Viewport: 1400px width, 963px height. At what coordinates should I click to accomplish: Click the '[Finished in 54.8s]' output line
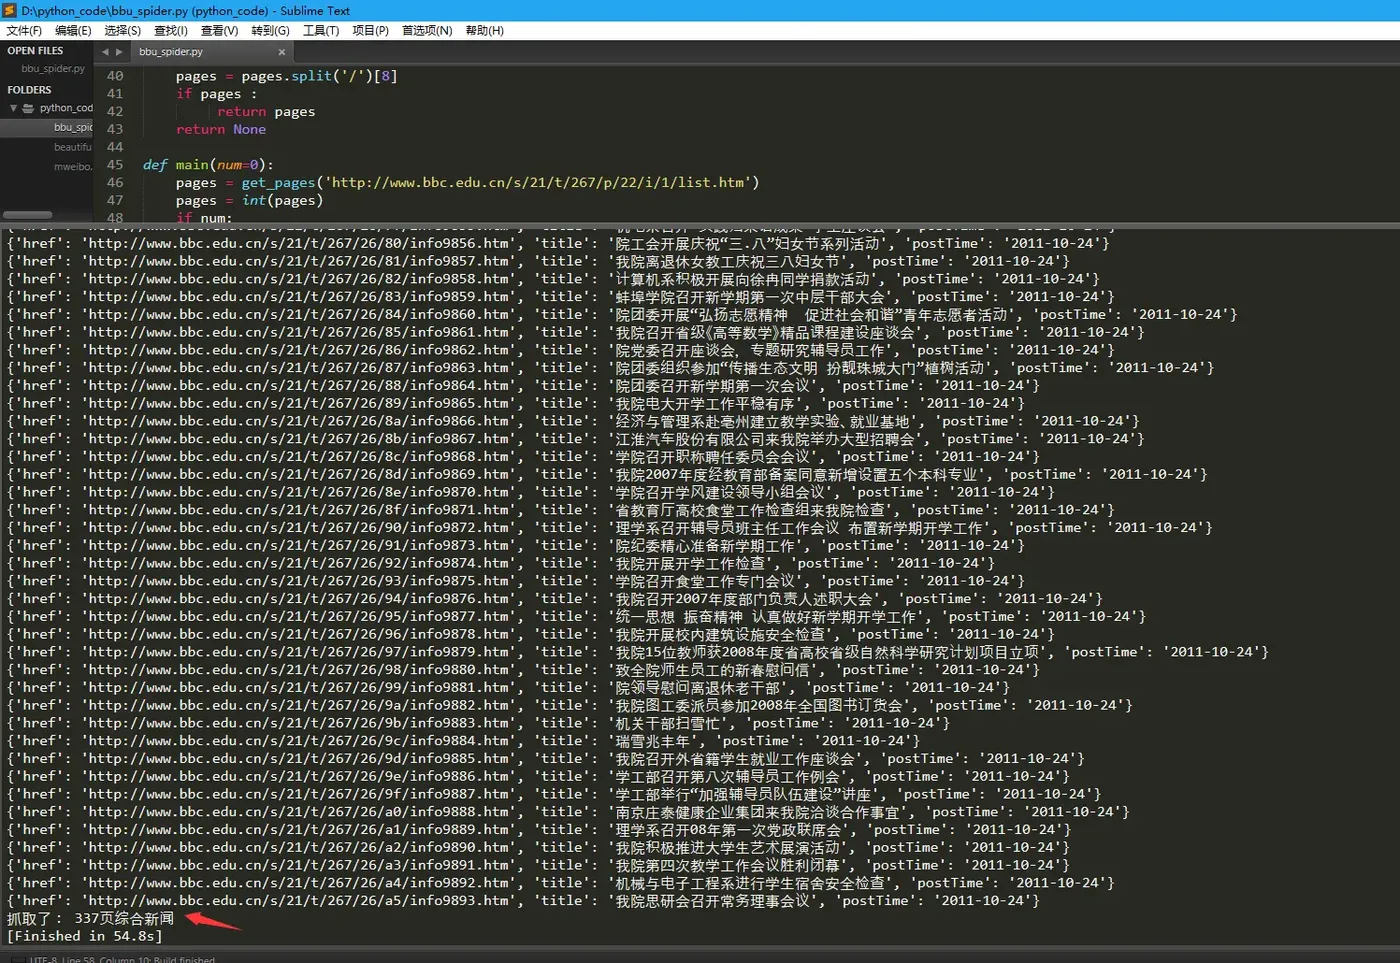point(85,937)
